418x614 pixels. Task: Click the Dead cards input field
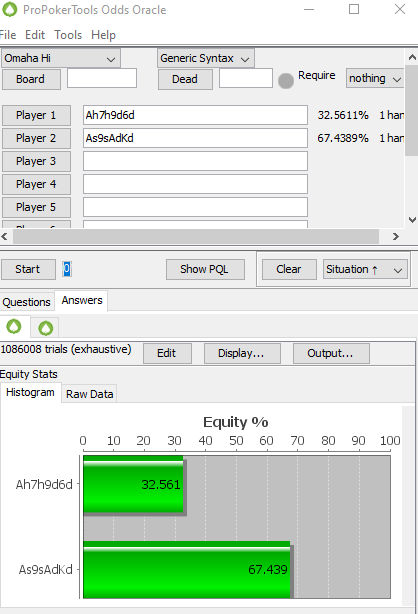click(x=246, y=78)
